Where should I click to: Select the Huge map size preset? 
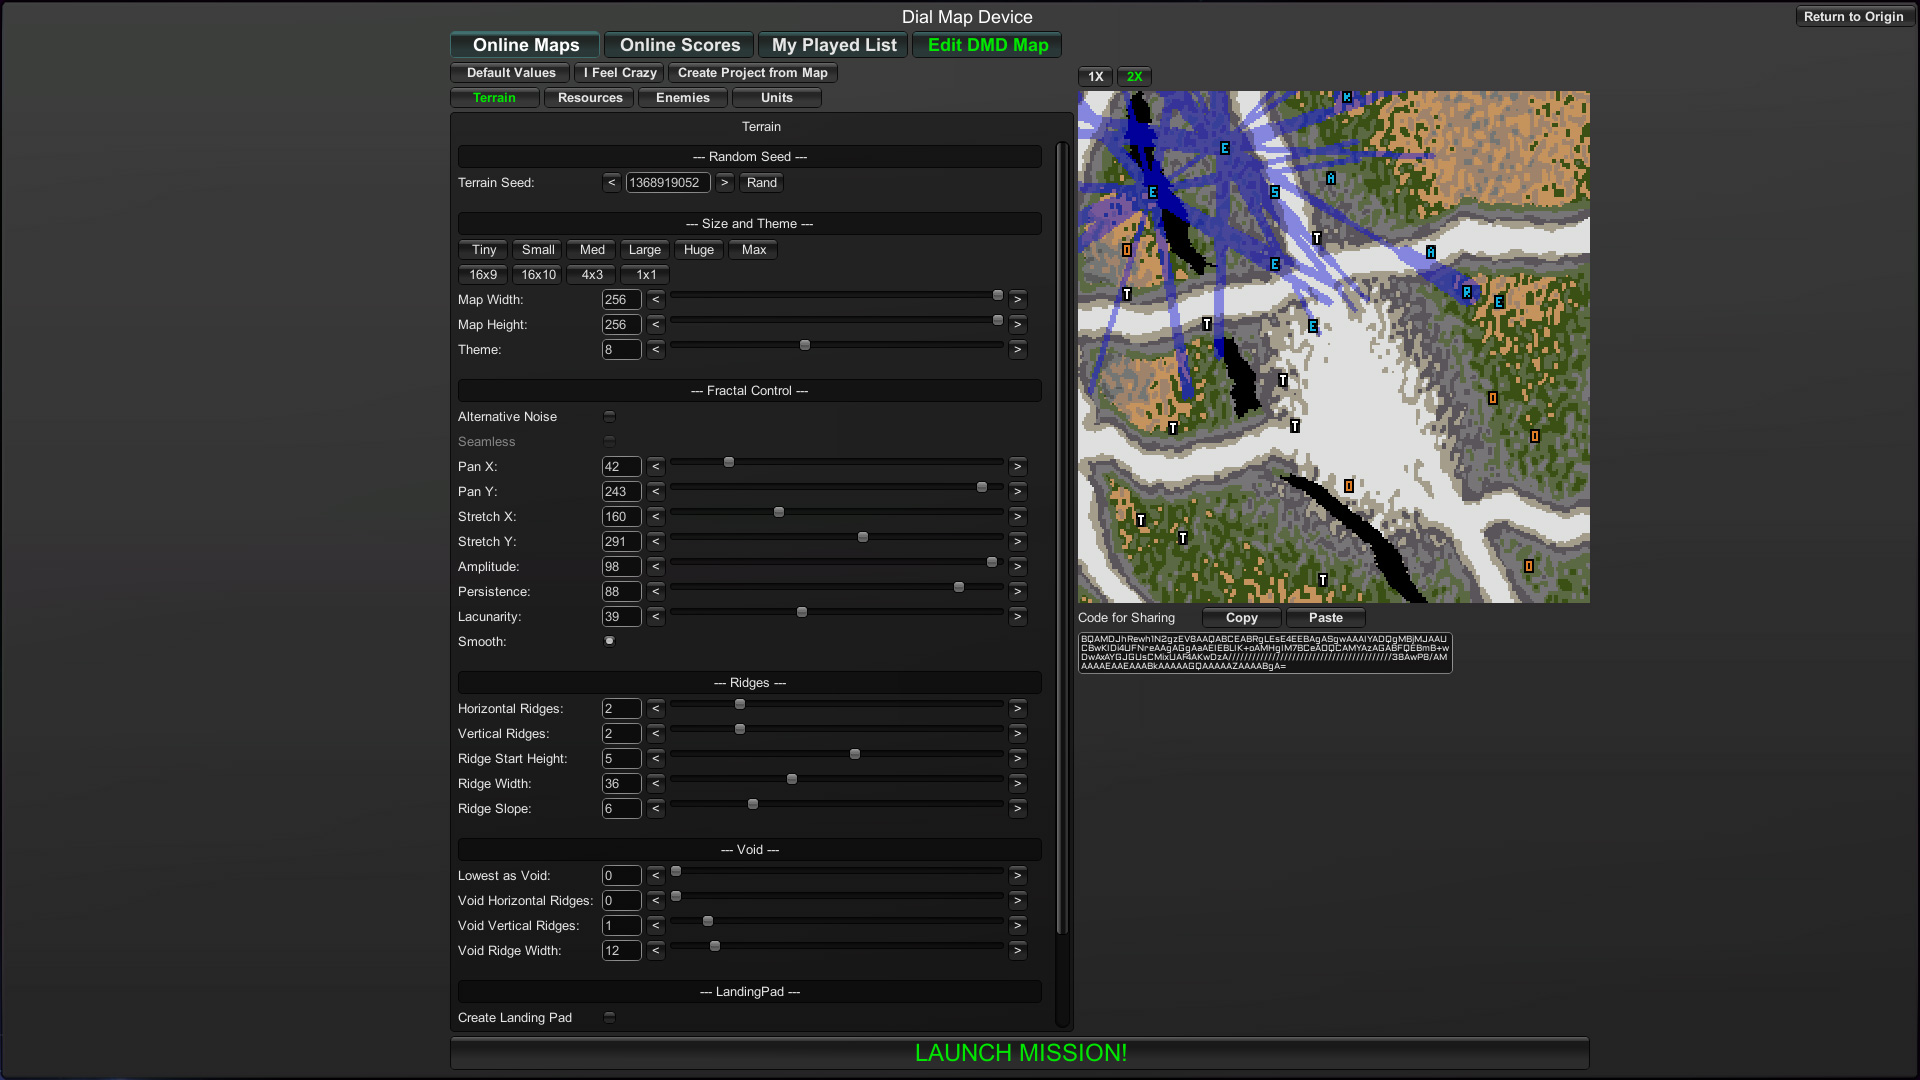(698, 250)
